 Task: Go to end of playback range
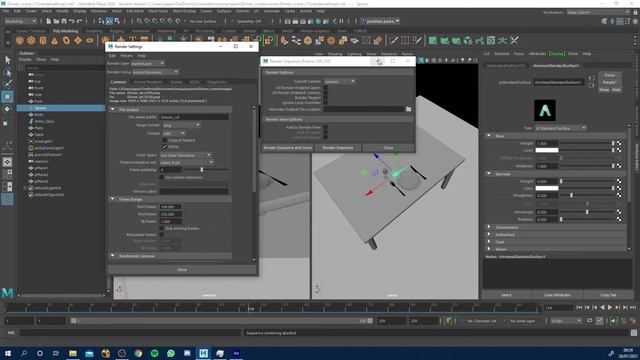point(633,308)
